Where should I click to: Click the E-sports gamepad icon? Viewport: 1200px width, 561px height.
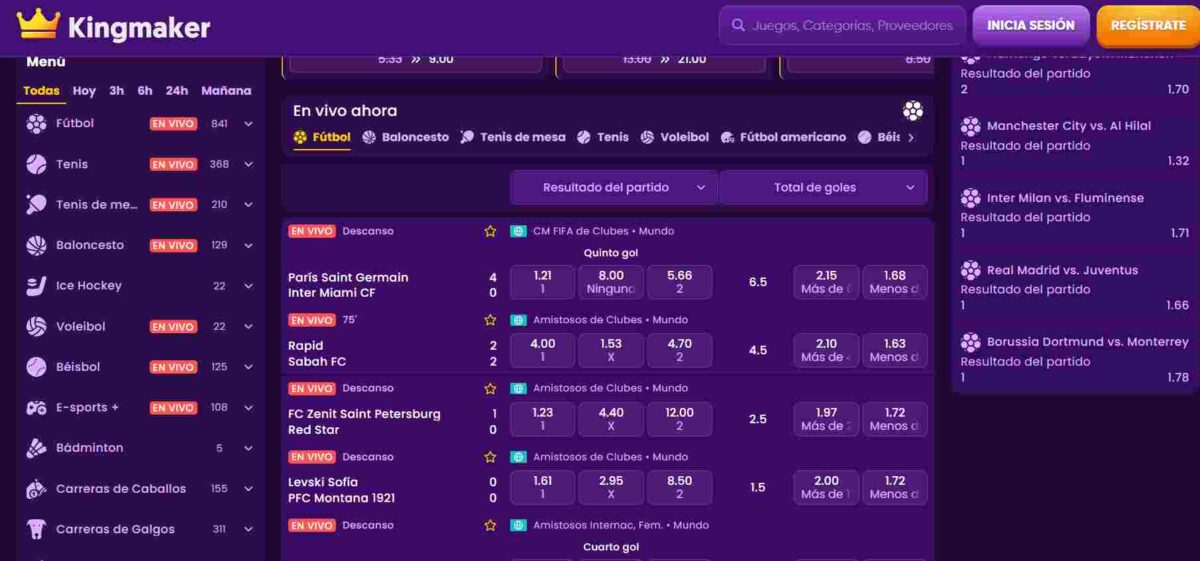pos(37,408)
